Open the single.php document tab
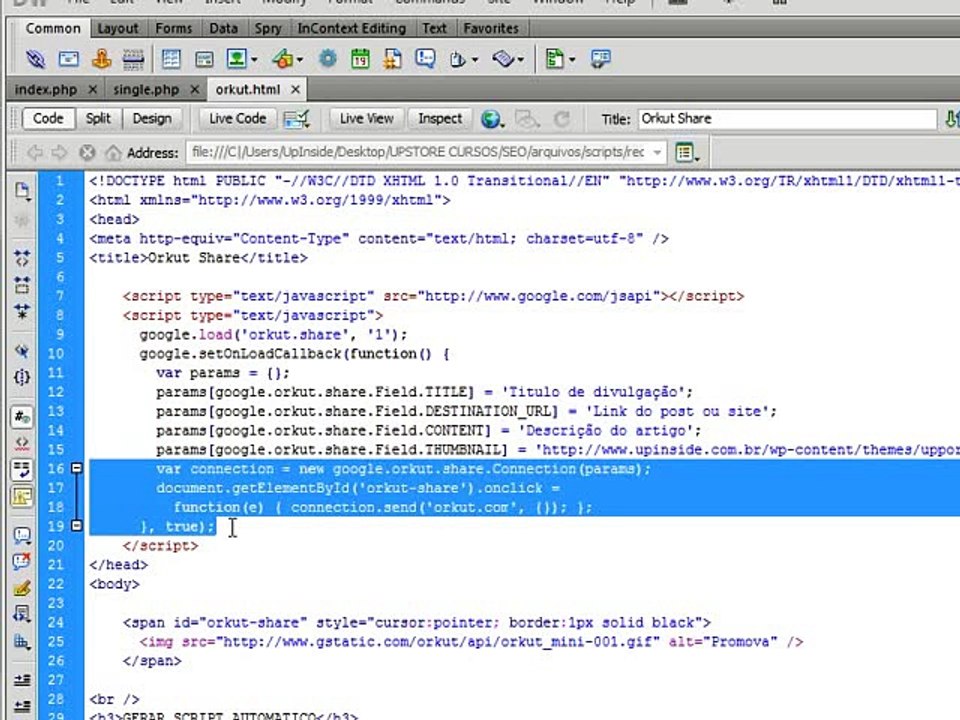This screenshot has height=720, width=960. 146,90
